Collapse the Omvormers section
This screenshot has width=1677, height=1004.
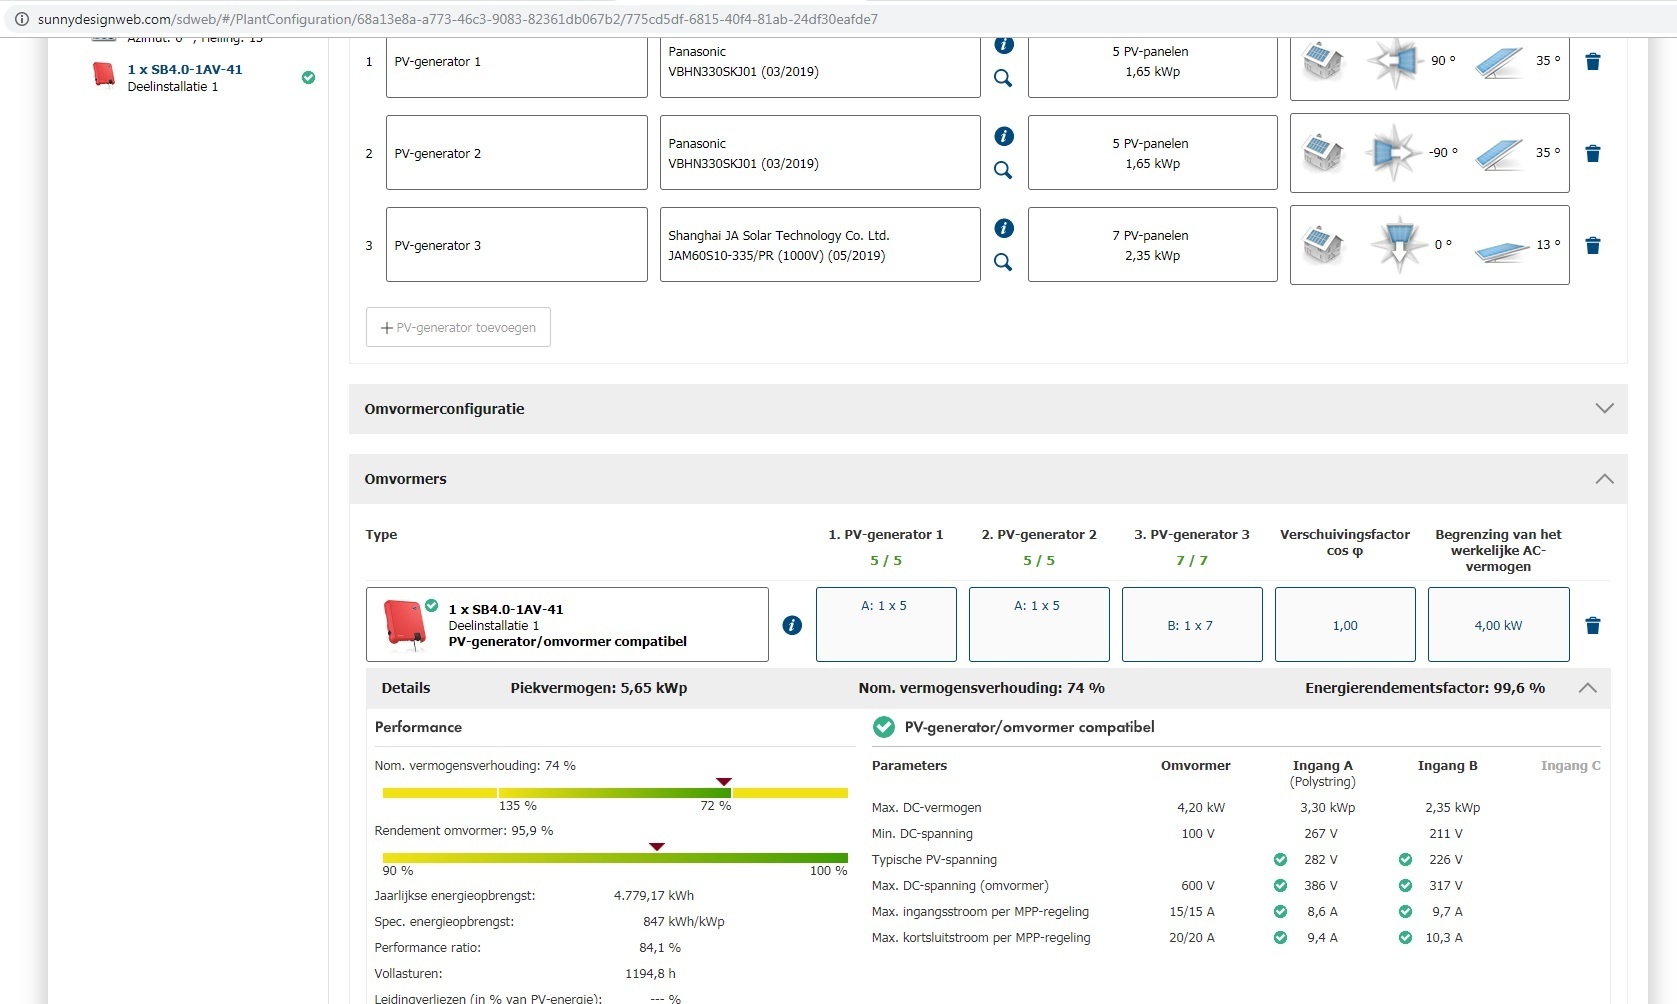[x=1604, y=479]
